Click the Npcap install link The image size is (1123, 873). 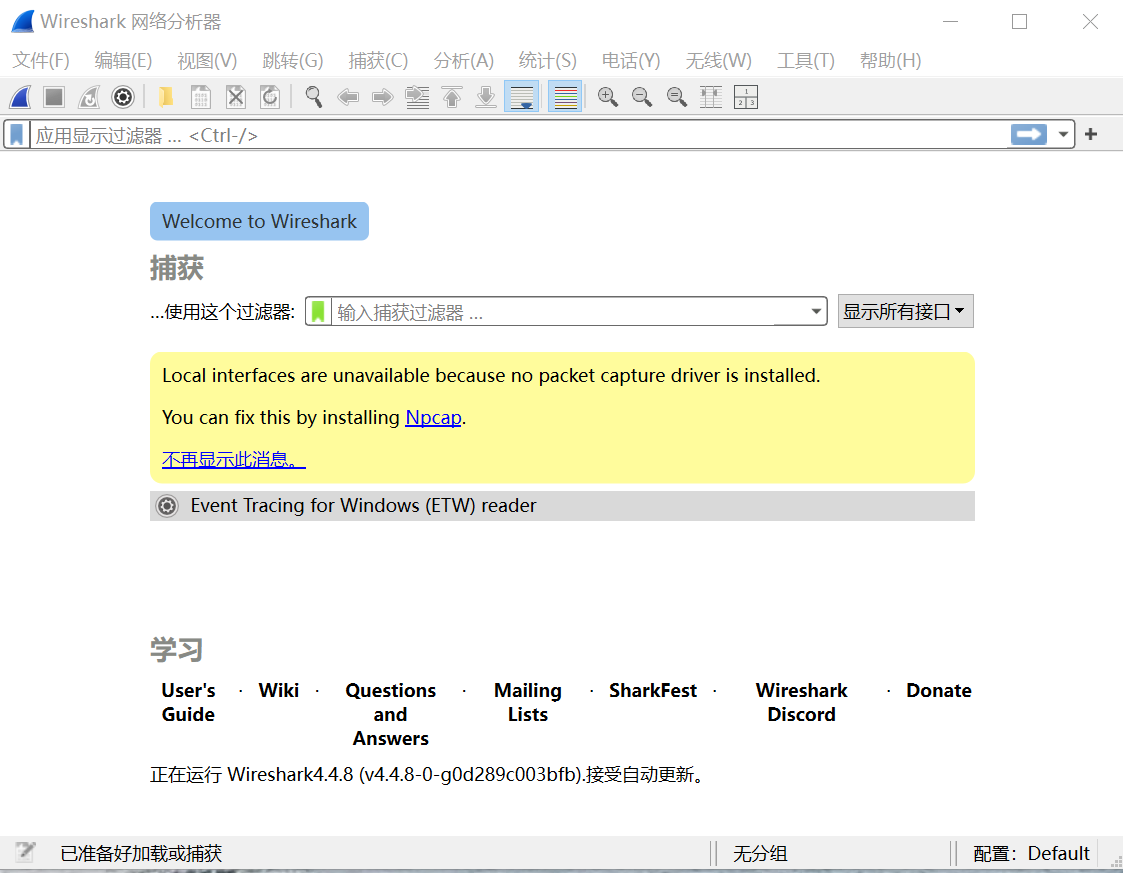pyautogui.click(x=433, y=417)
